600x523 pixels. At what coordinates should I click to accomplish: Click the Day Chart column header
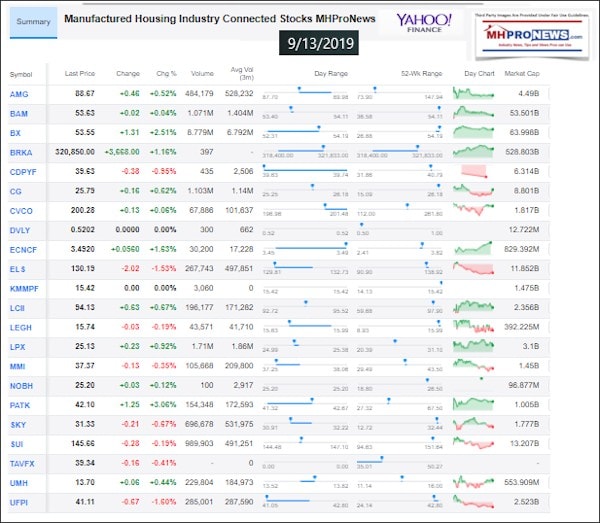coord(479,73)
